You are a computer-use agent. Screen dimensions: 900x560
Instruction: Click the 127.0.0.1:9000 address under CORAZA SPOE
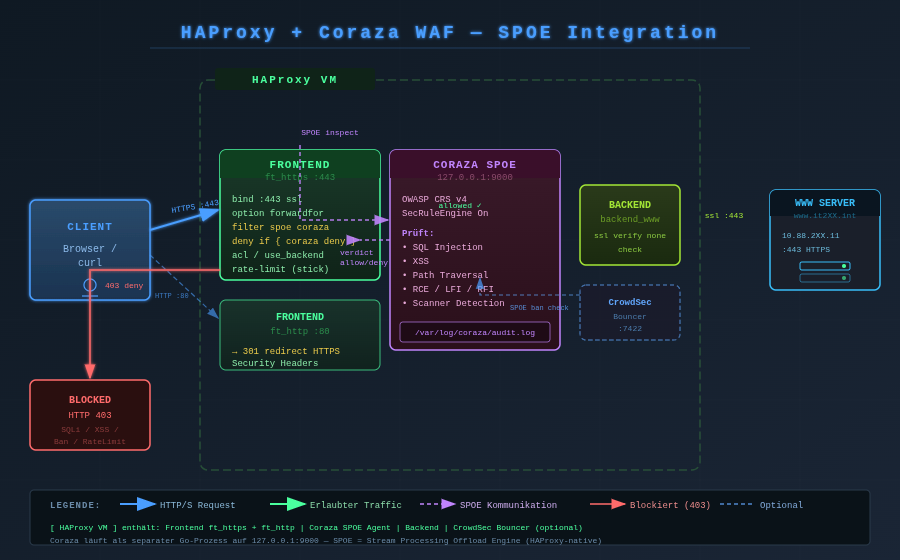point(475,177)
